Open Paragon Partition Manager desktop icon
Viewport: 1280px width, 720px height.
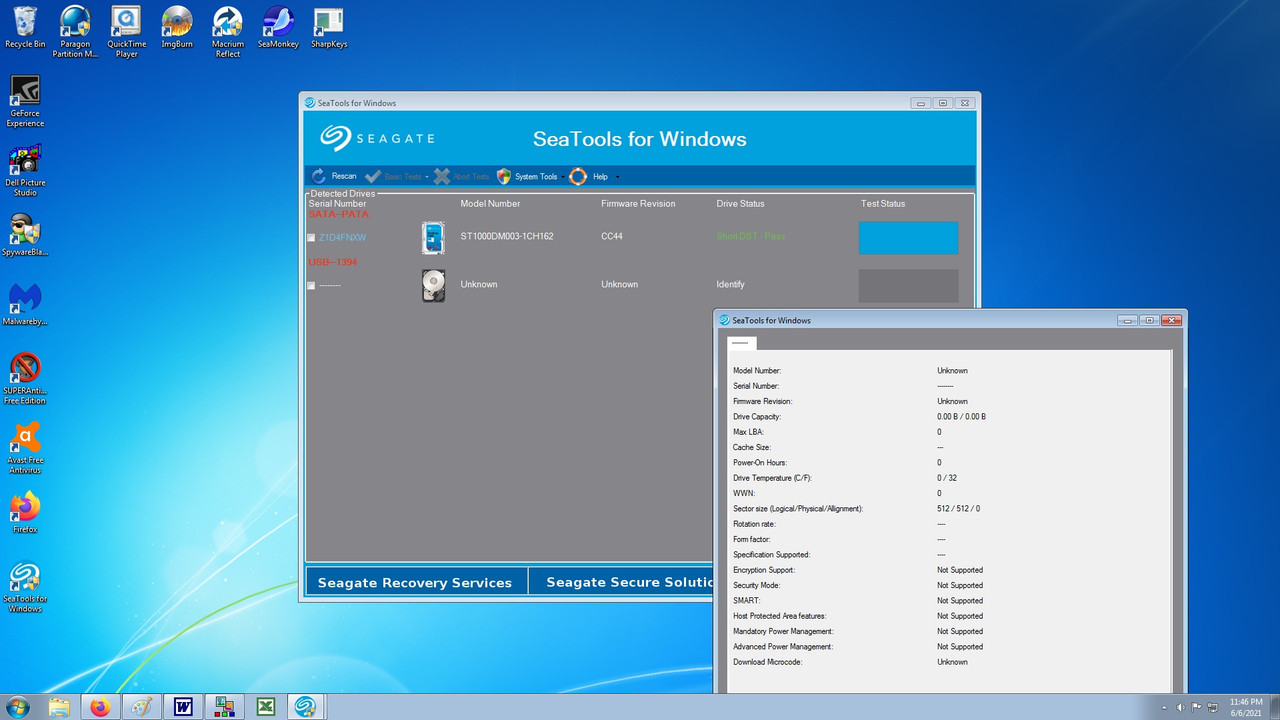pos(75,31)
